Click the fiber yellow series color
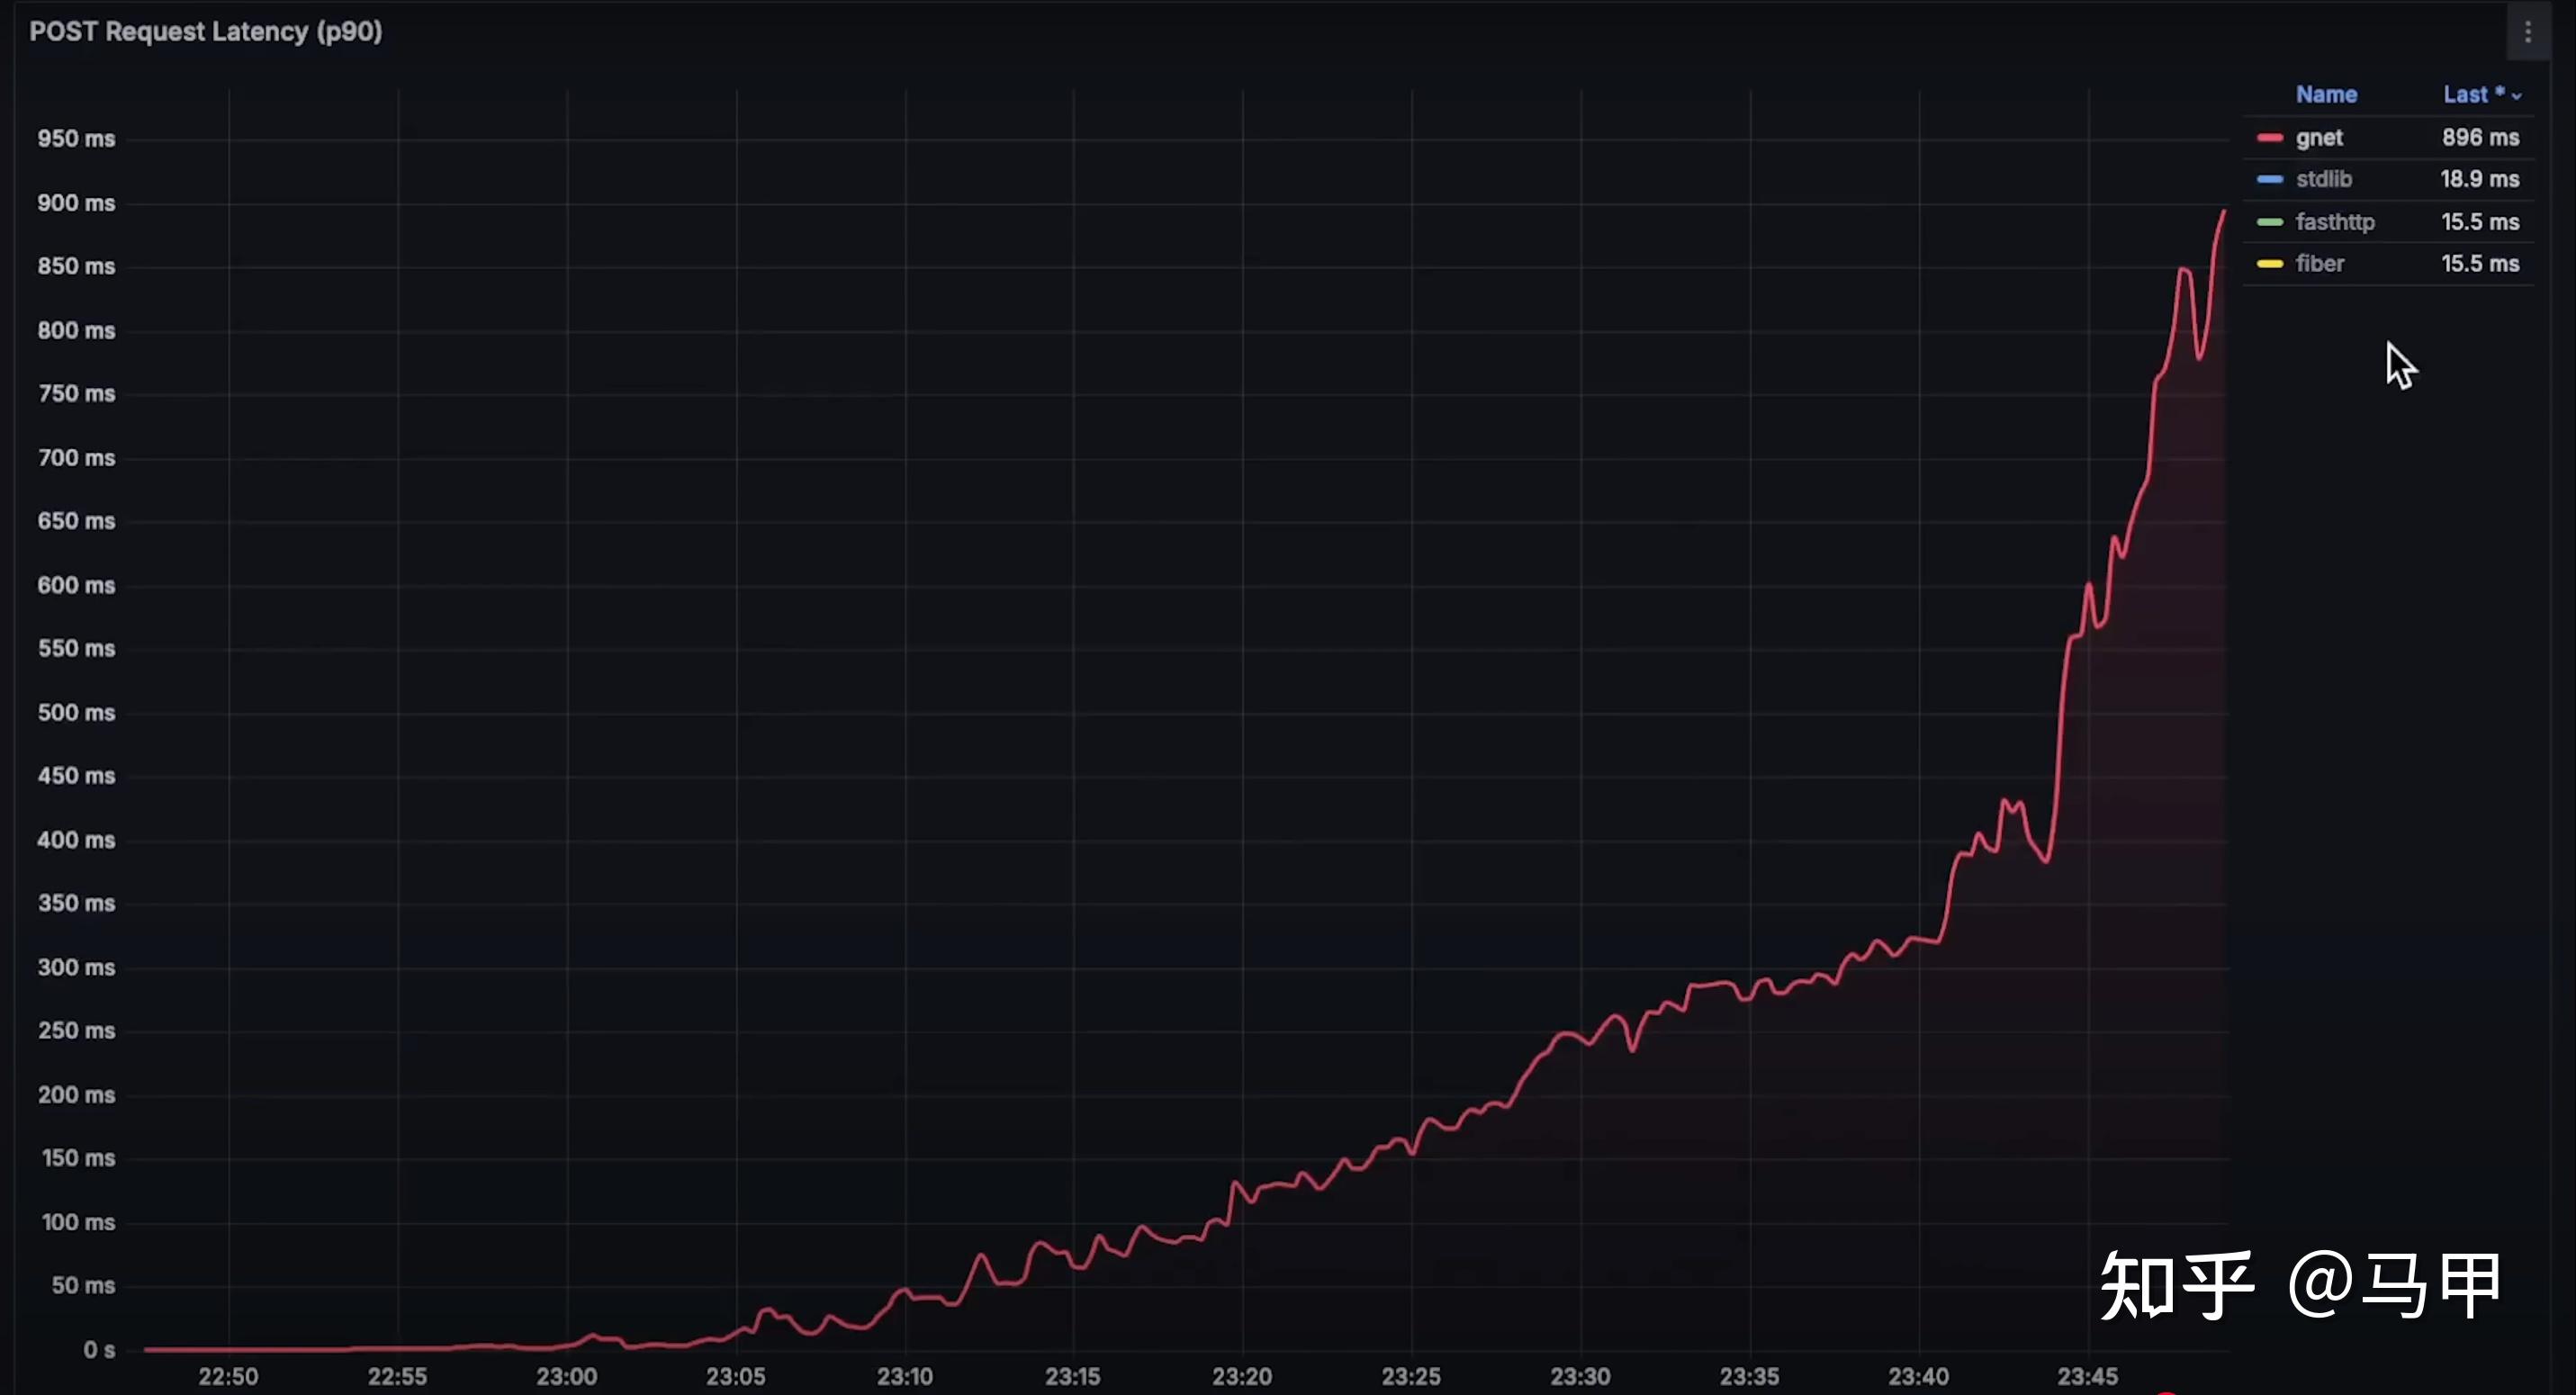The image size is (2576, 1395). coord(2269,264)
